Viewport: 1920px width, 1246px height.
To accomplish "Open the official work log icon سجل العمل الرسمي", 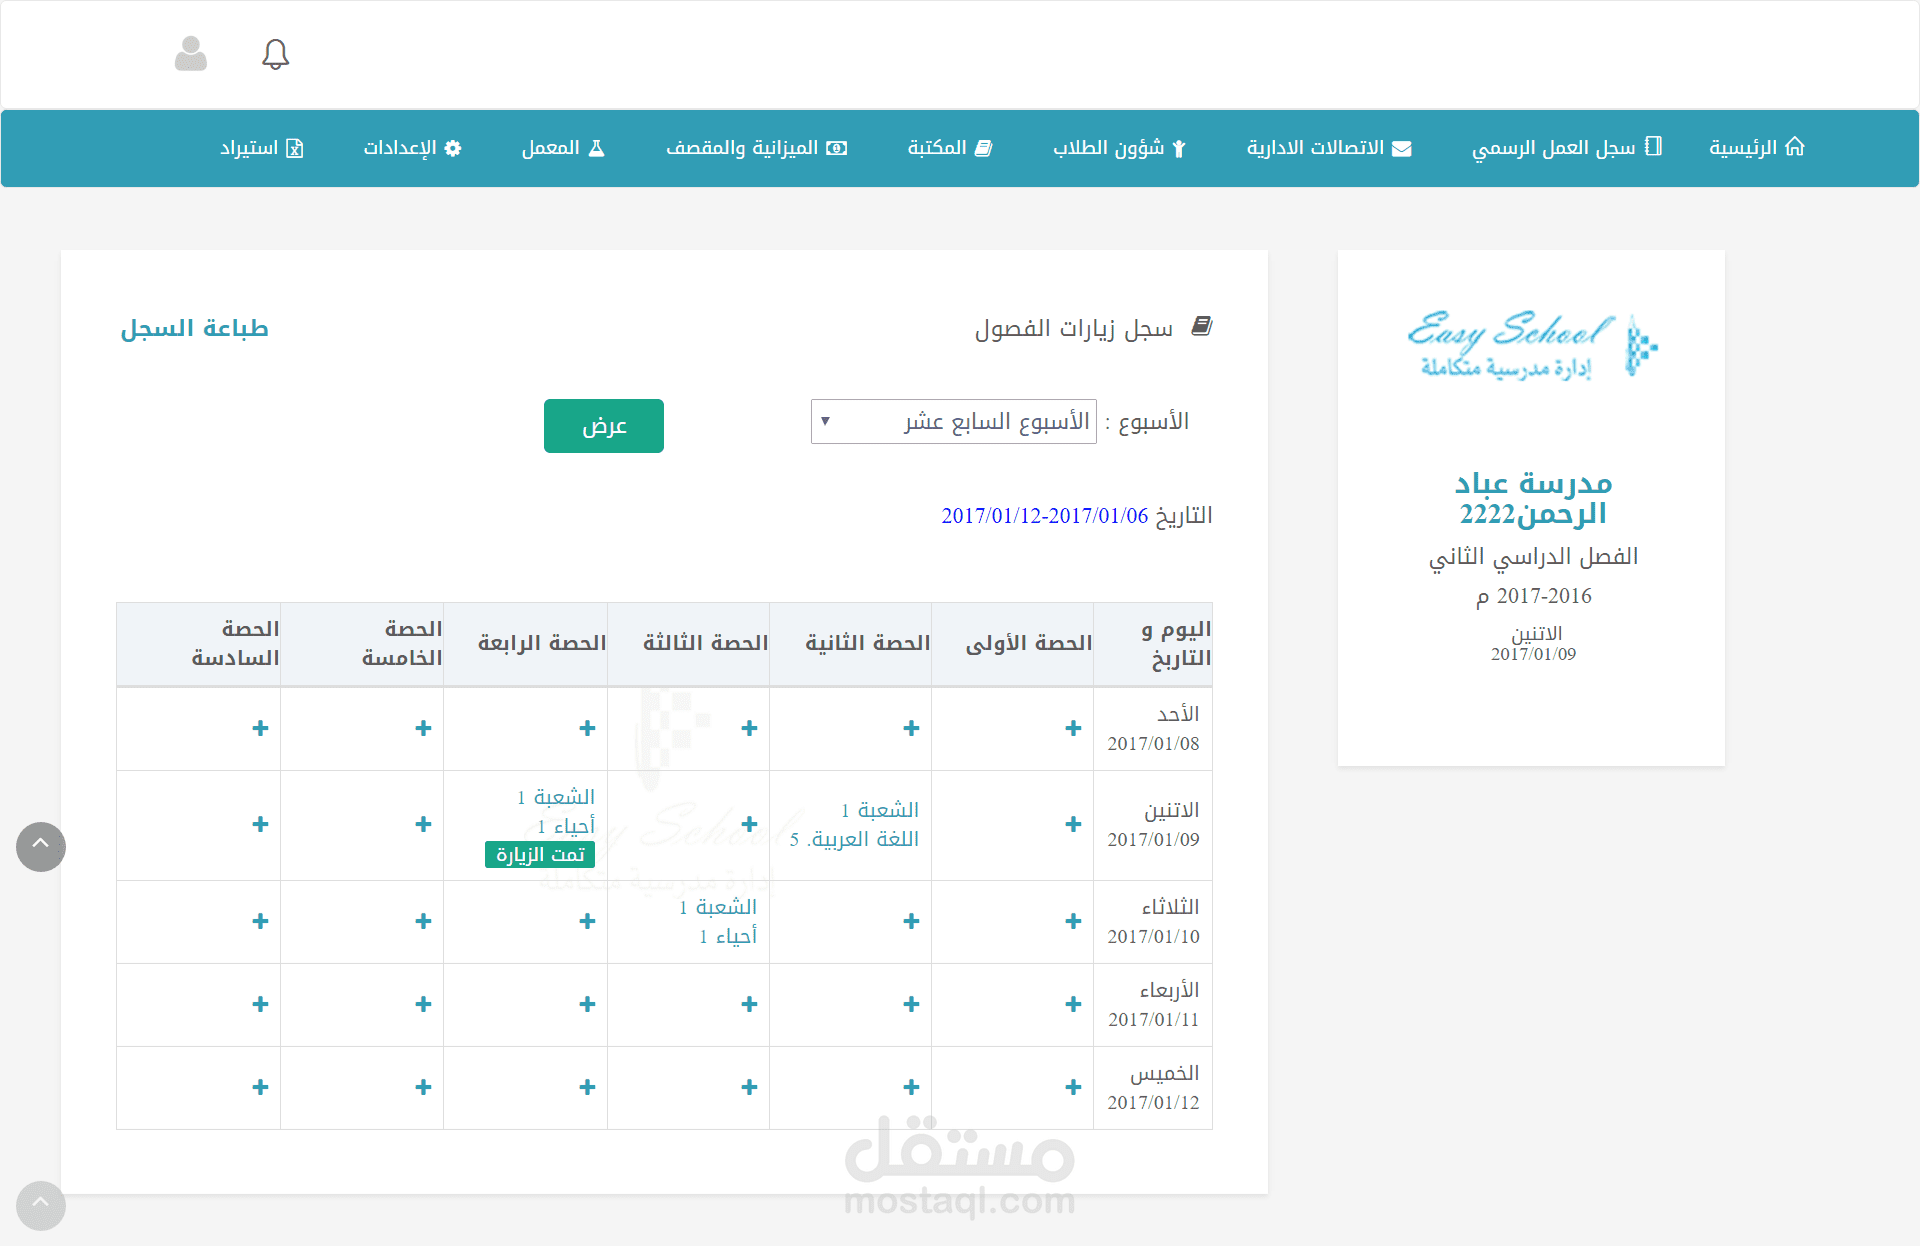I will click(1655, 146).
